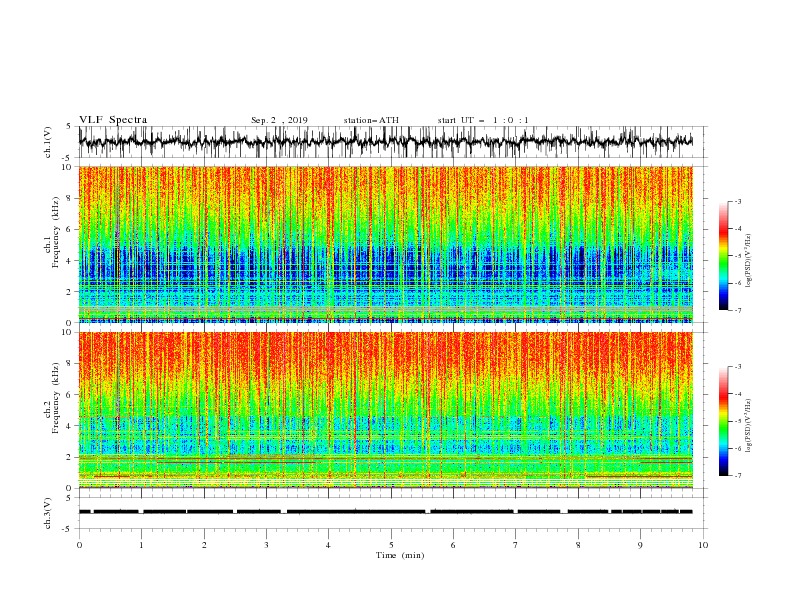The image size is (792, 612).
Task: Click inside the ch.1 spectrogram panel
Action: 385,244
